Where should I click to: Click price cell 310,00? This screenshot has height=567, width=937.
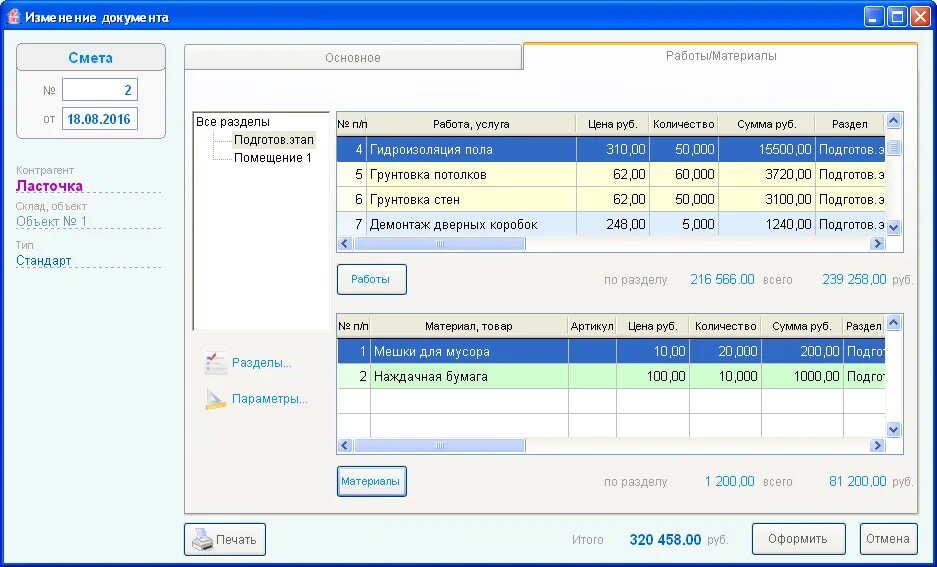pos(613,149)
